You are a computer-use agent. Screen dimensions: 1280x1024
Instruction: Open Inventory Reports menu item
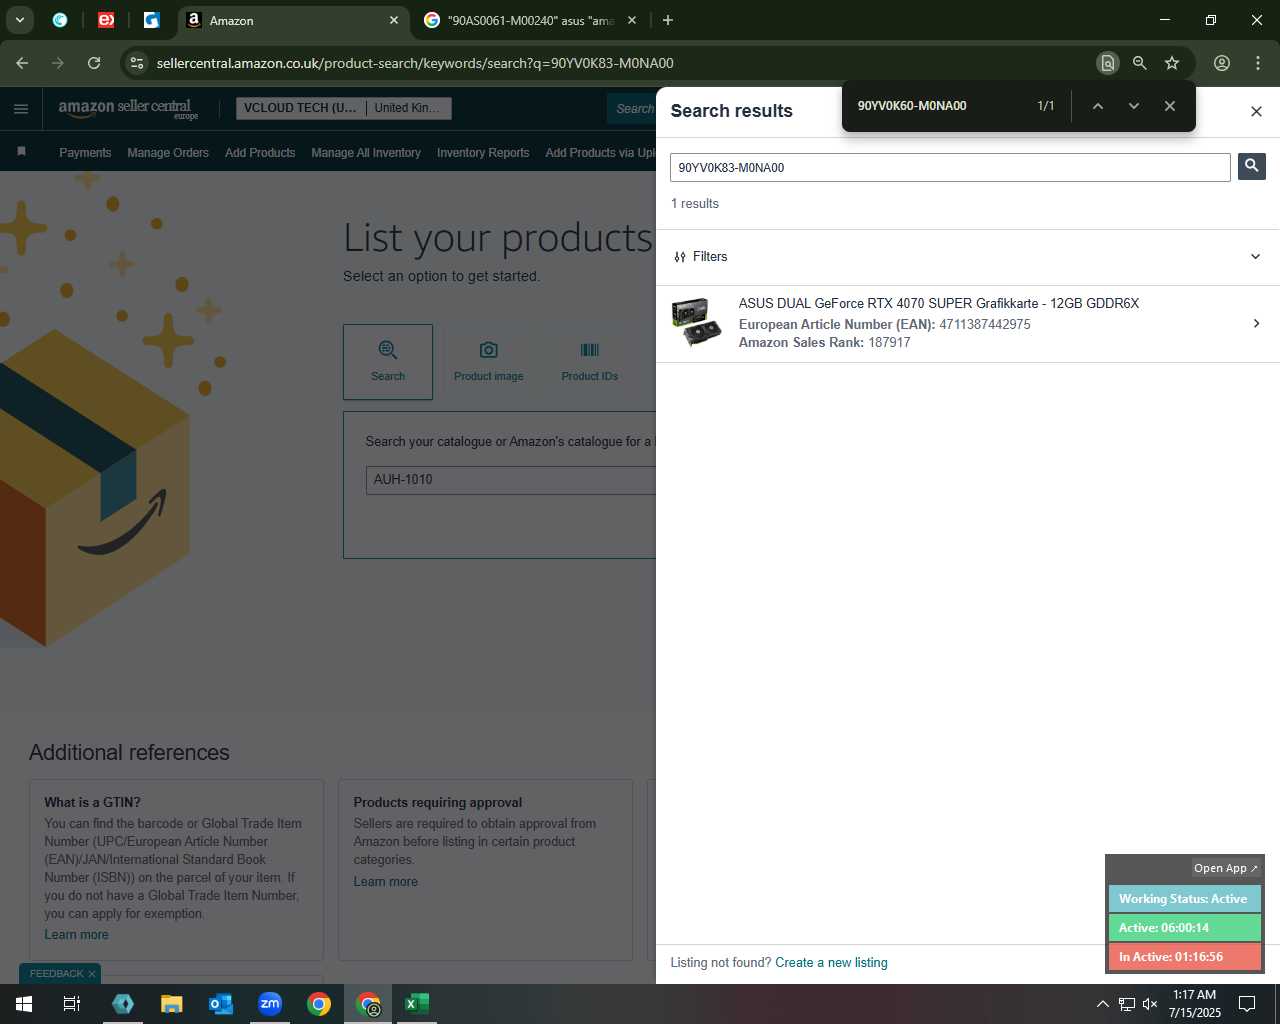pos(483,153)
